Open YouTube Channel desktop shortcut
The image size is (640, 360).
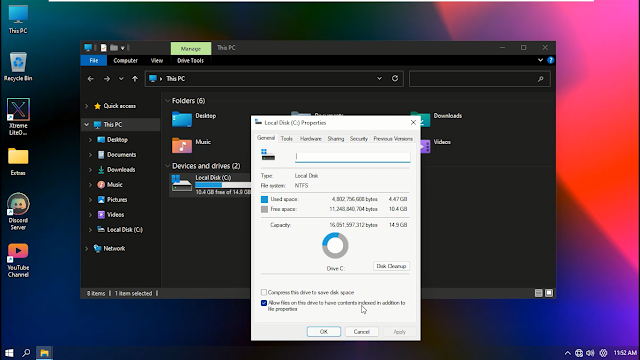18,260
